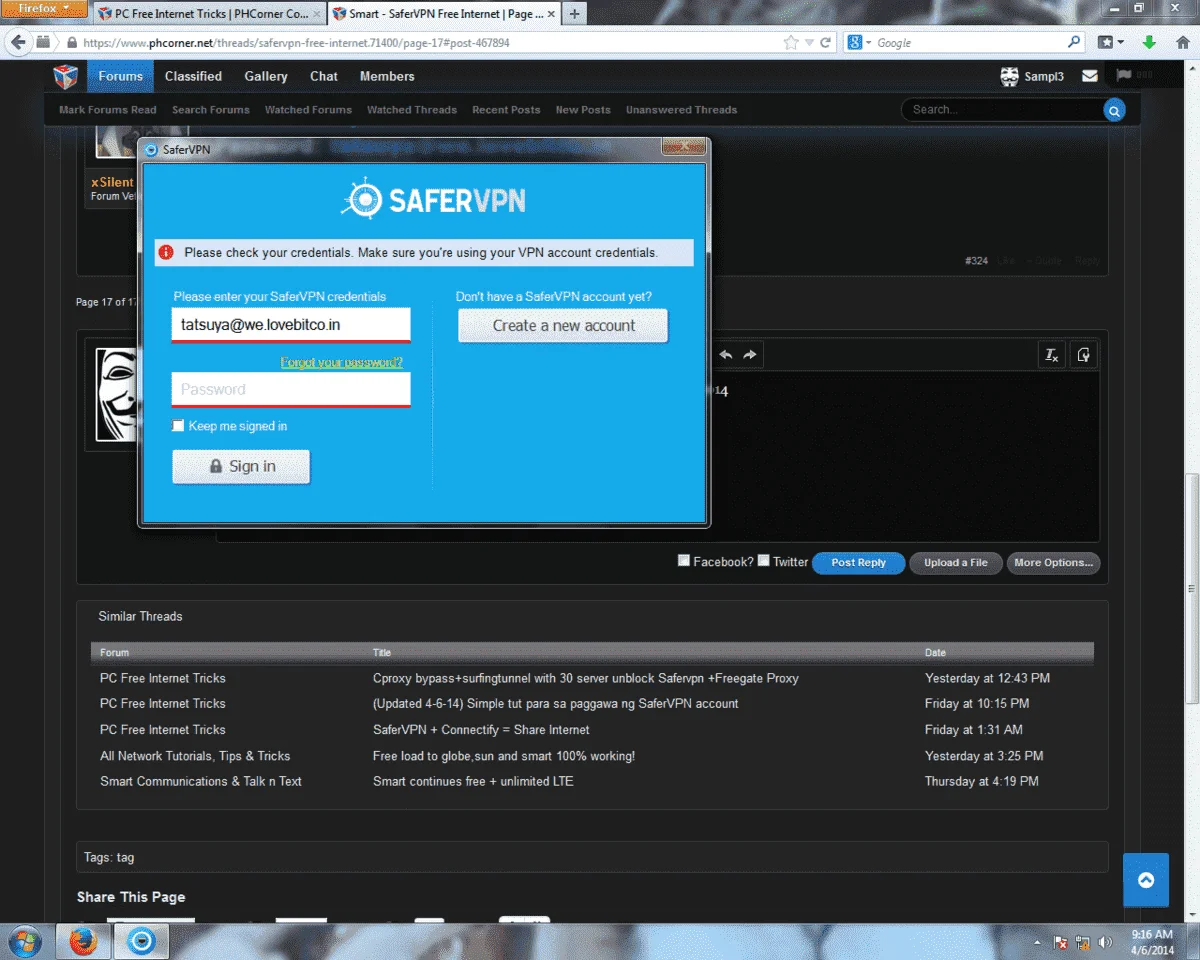The width and height of the screenshot is (1200, 960).
Task: Open the SaferVPN + Connectify = Share Internet thread
Action: pyautogui.click(x=481, y=730)
